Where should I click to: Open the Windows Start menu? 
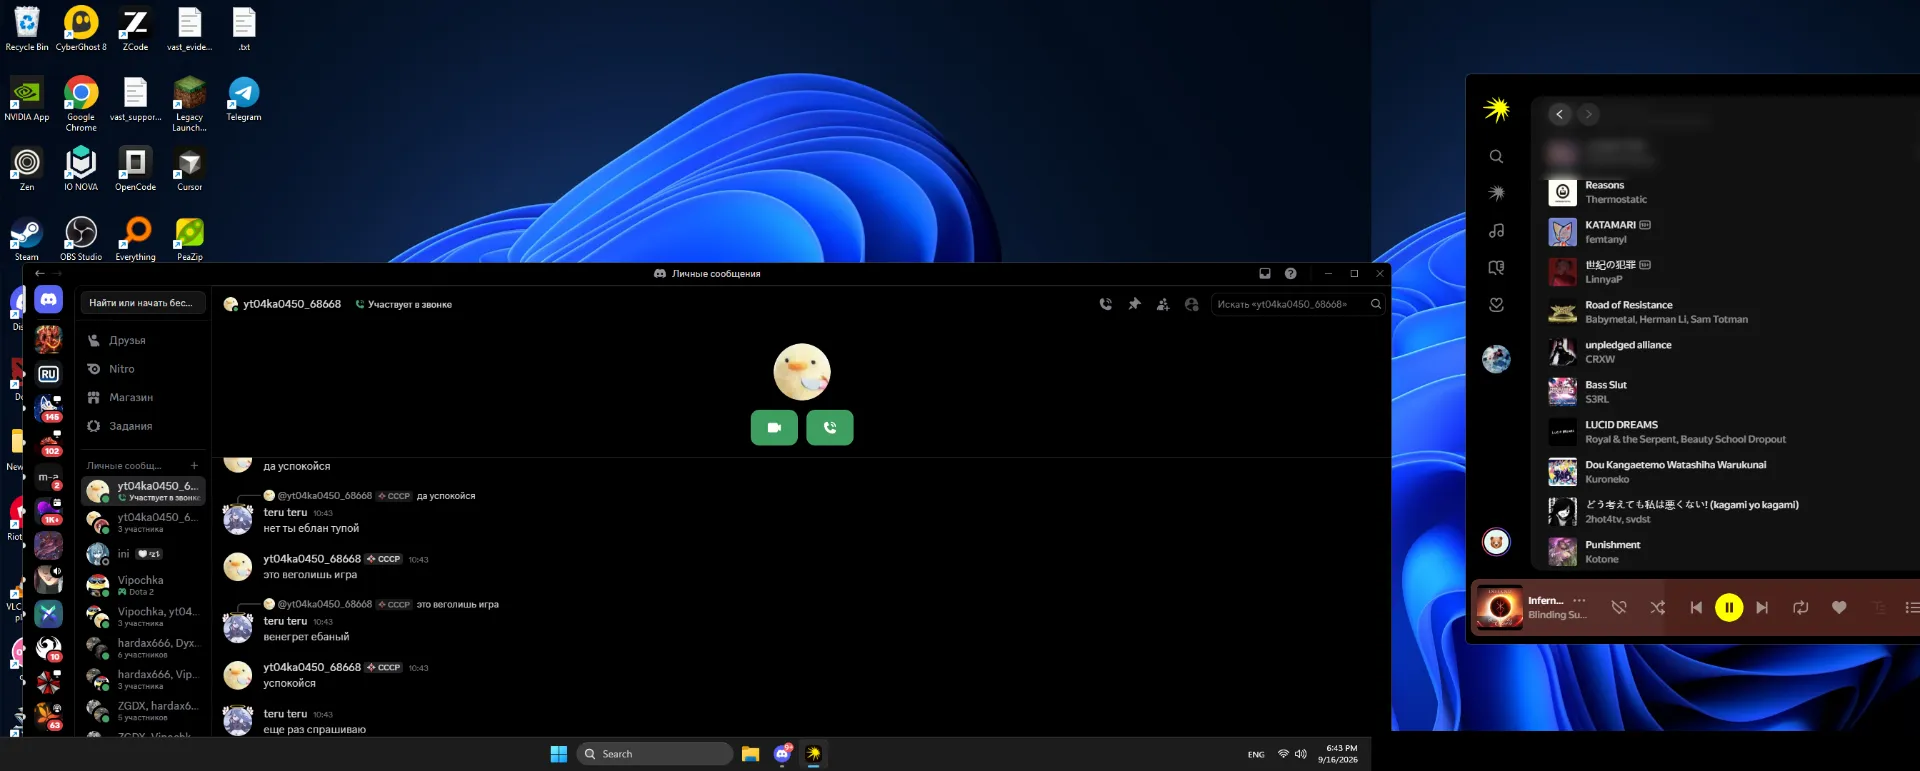click(559, 754)
